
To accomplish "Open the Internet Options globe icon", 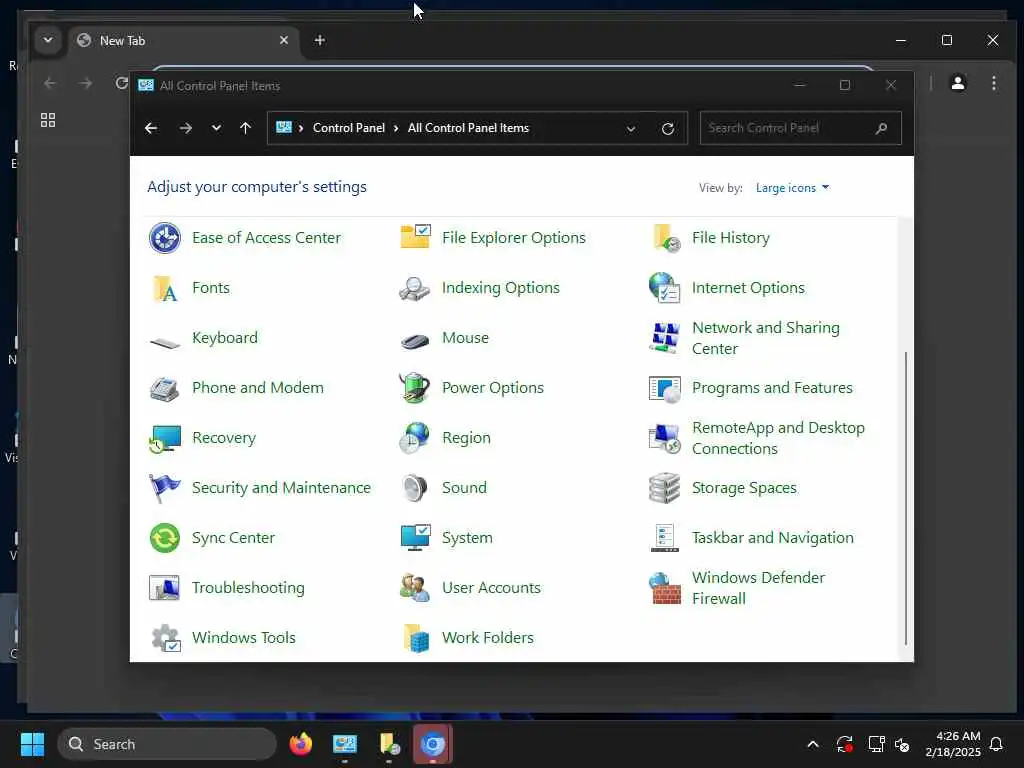I will (665, 288).
